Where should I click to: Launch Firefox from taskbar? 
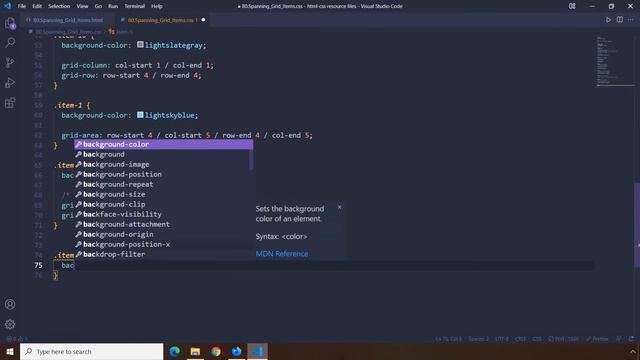pyautogui.click(x=236, y=351)
